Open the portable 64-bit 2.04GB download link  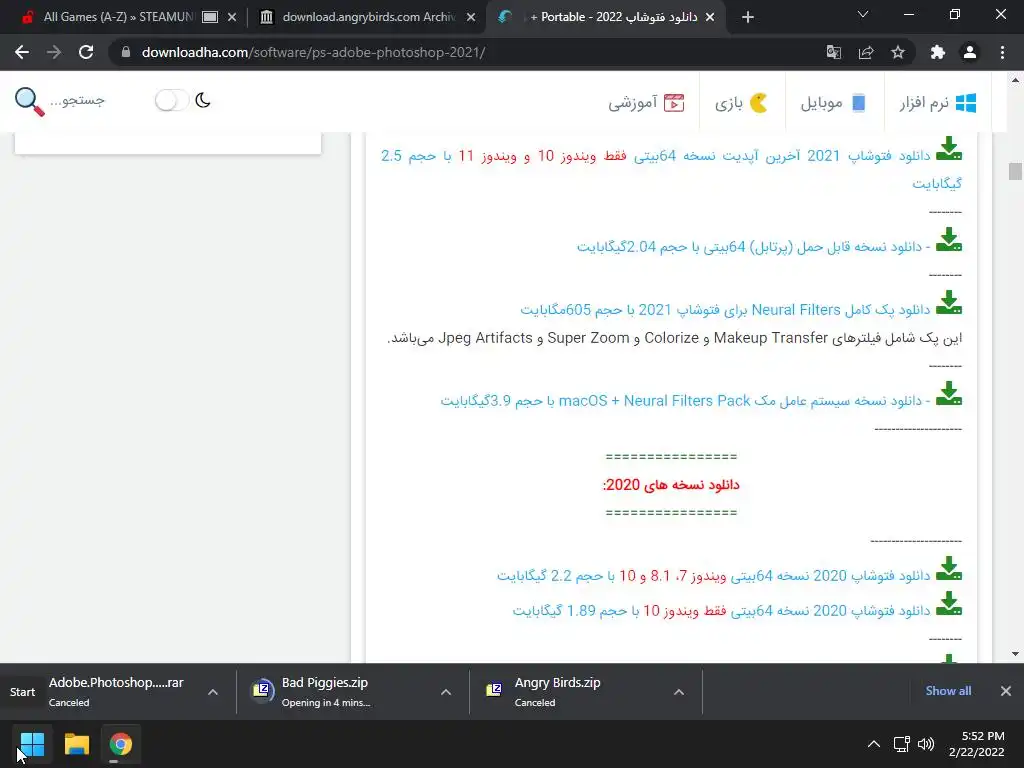(753, 247)
